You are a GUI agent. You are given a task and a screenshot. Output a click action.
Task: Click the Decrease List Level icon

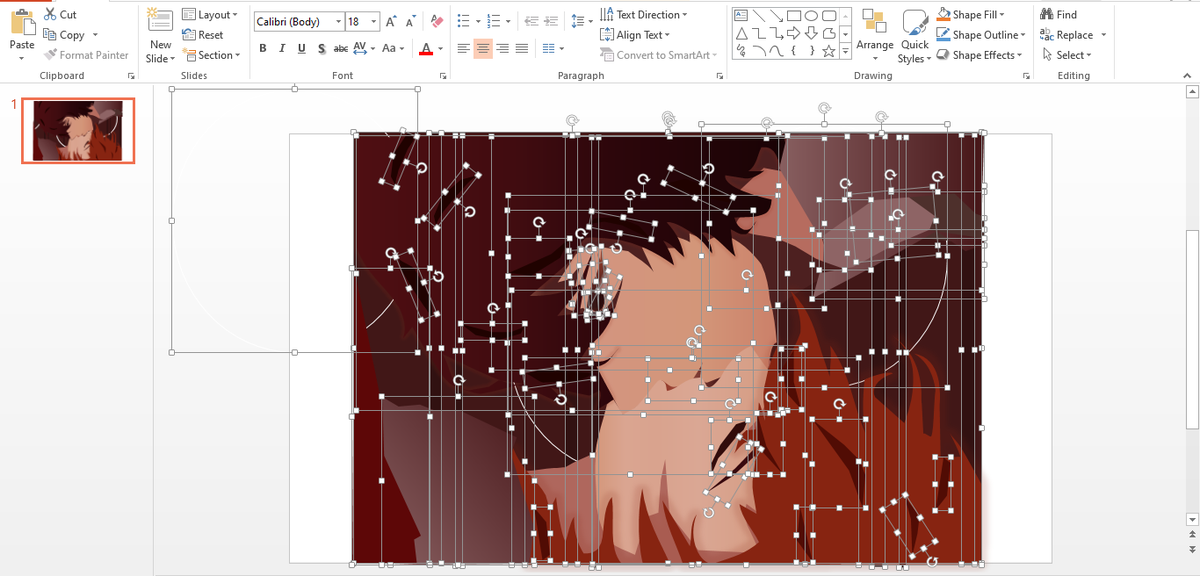pyautogui.click(x=533, y=21)
